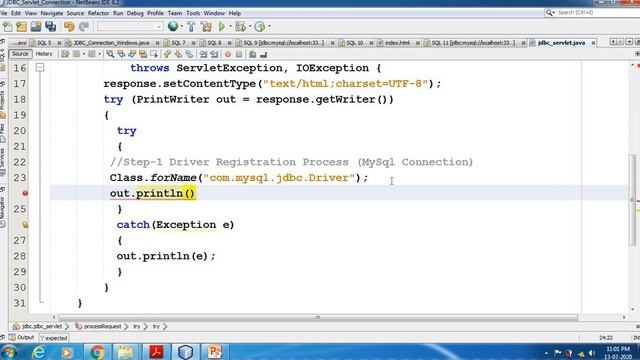Click the Redo toolbar icon
The width and height of the screenshot is (640, 360).
pyautogui.click(x=84, y=27)
